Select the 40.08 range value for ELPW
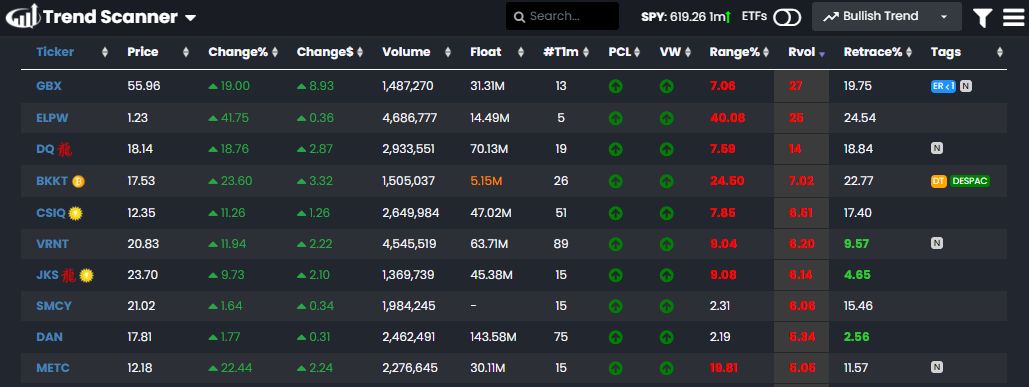The width and height of the screenshot is (1029, 387). tap(727, 118)
